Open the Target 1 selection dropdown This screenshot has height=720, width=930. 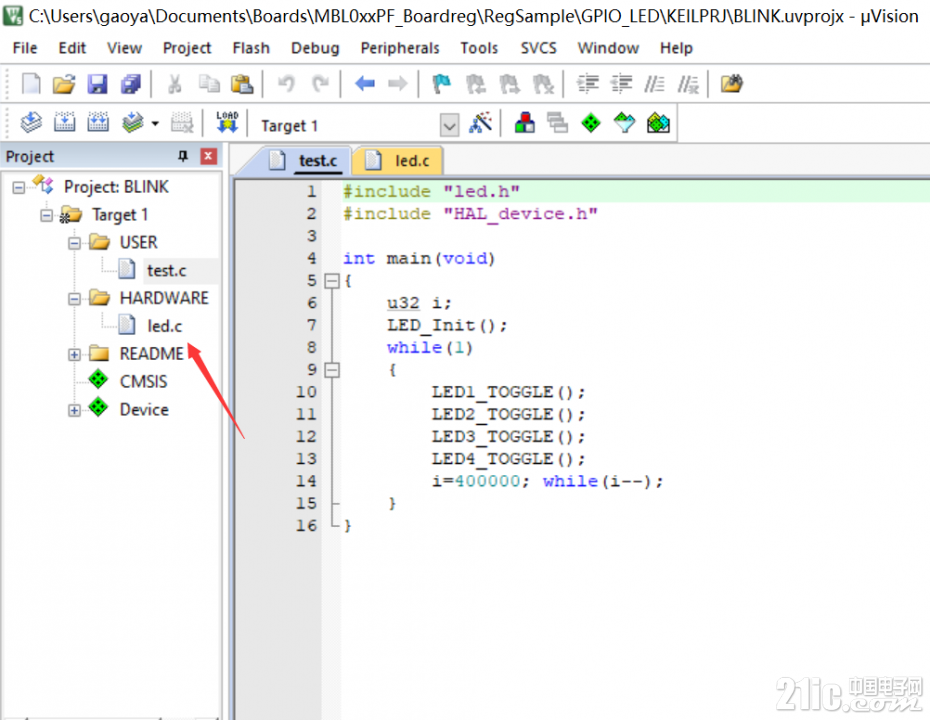coord(449,125)
